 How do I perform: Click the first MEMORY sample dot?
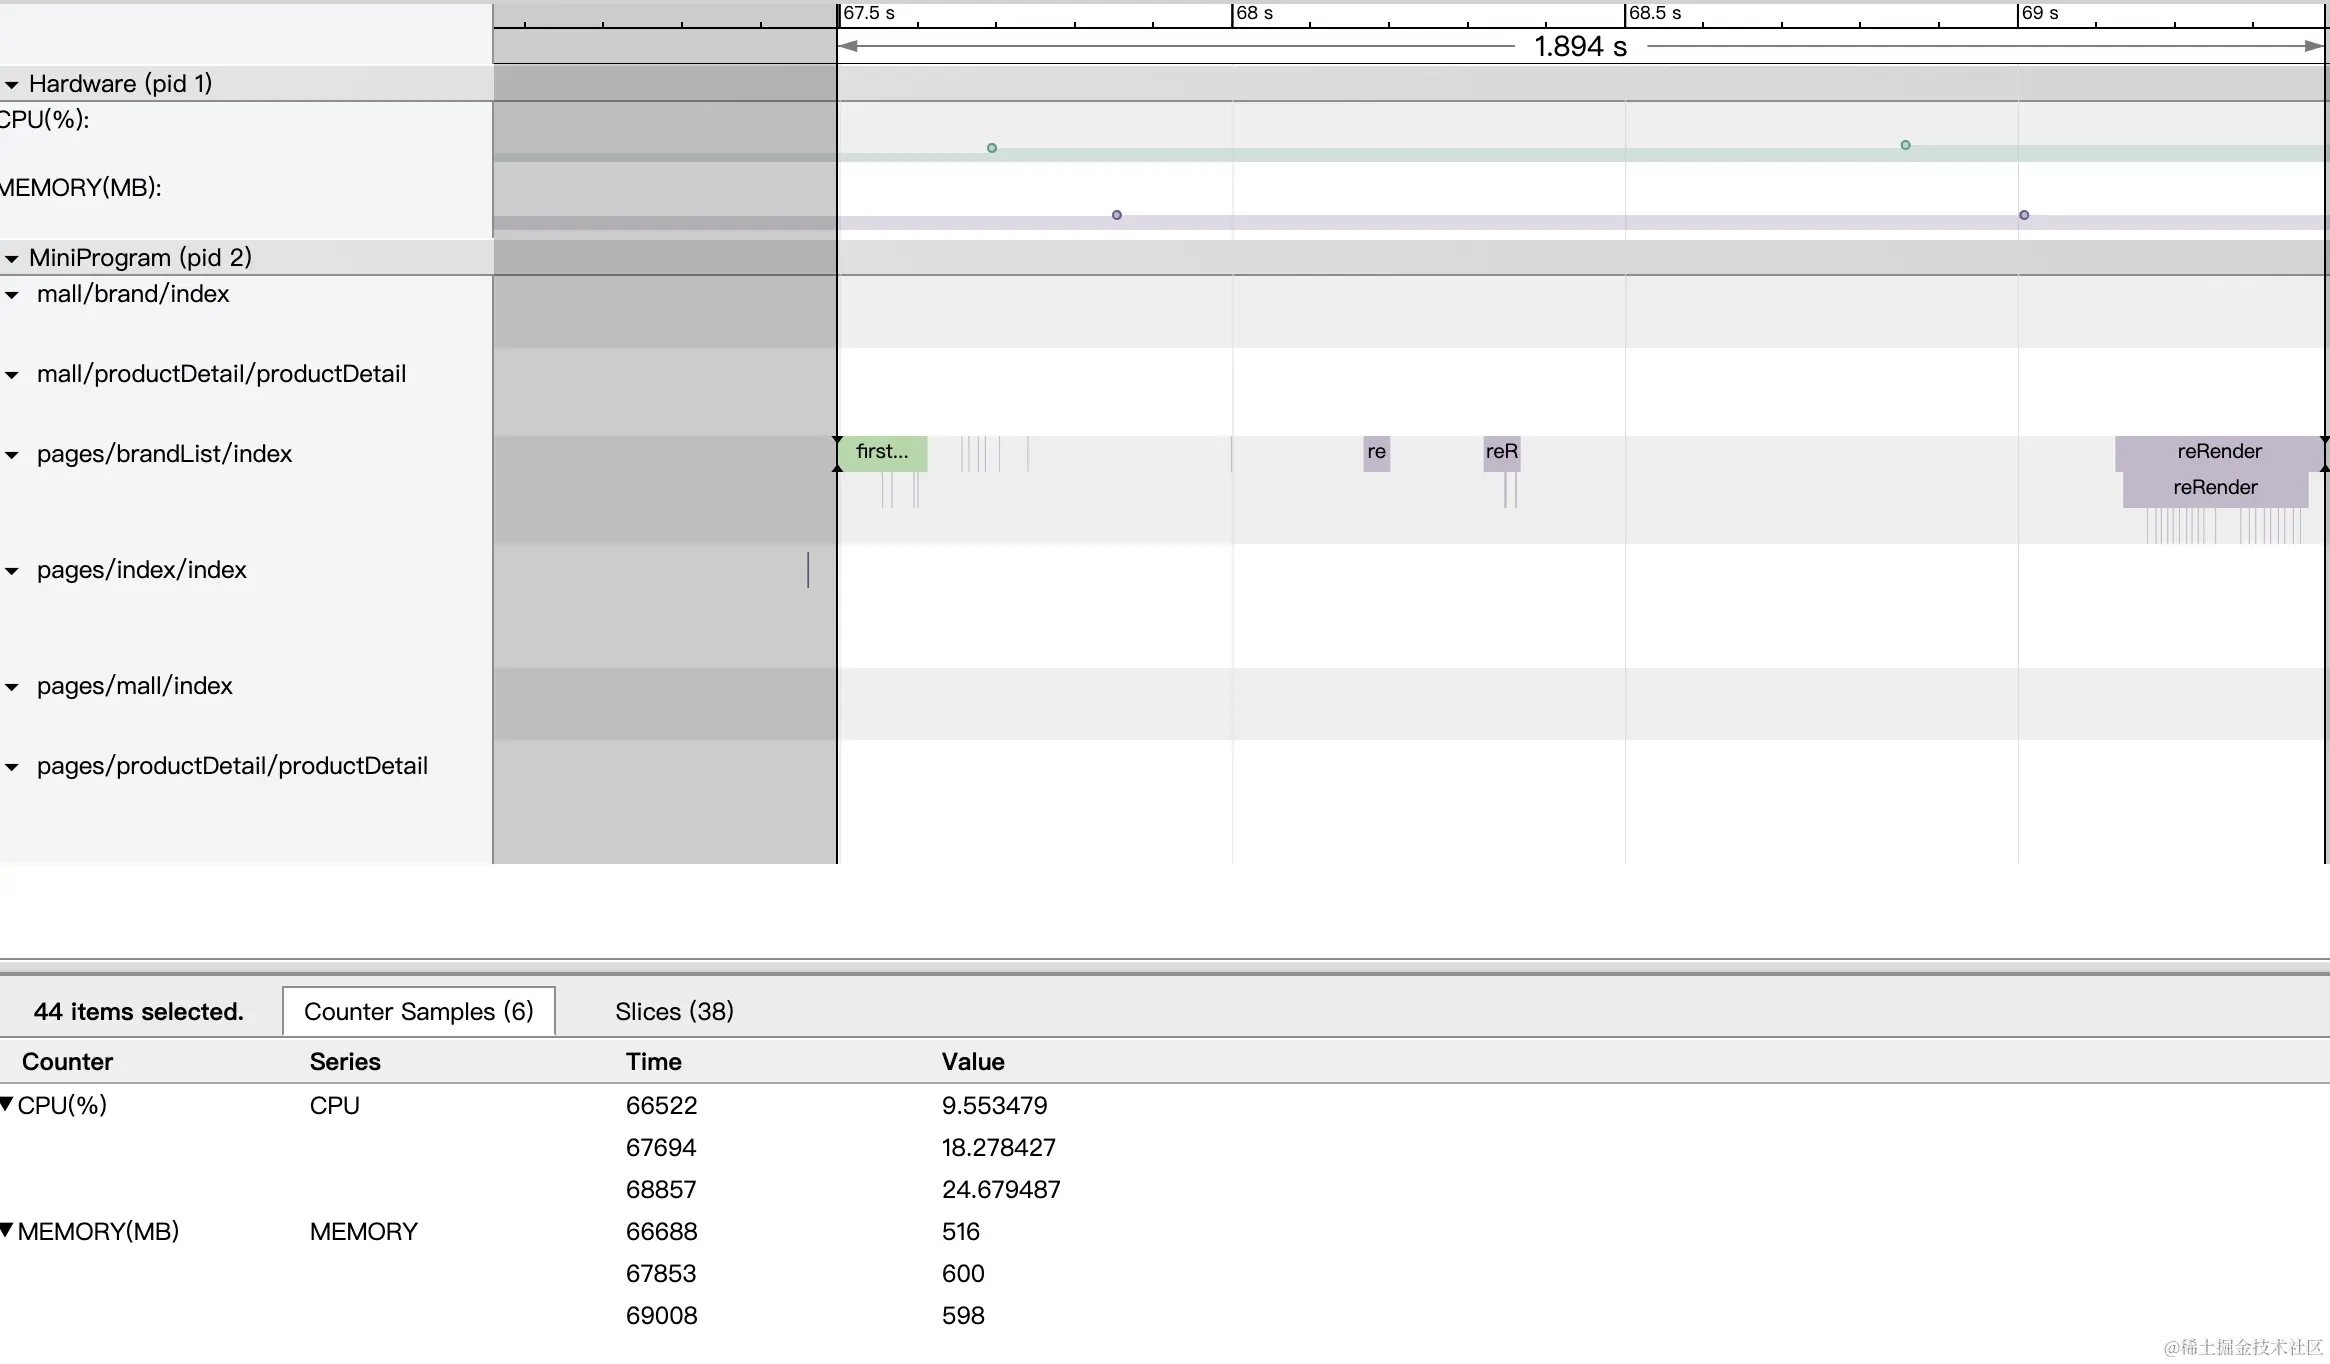[x=1117, y=215]
